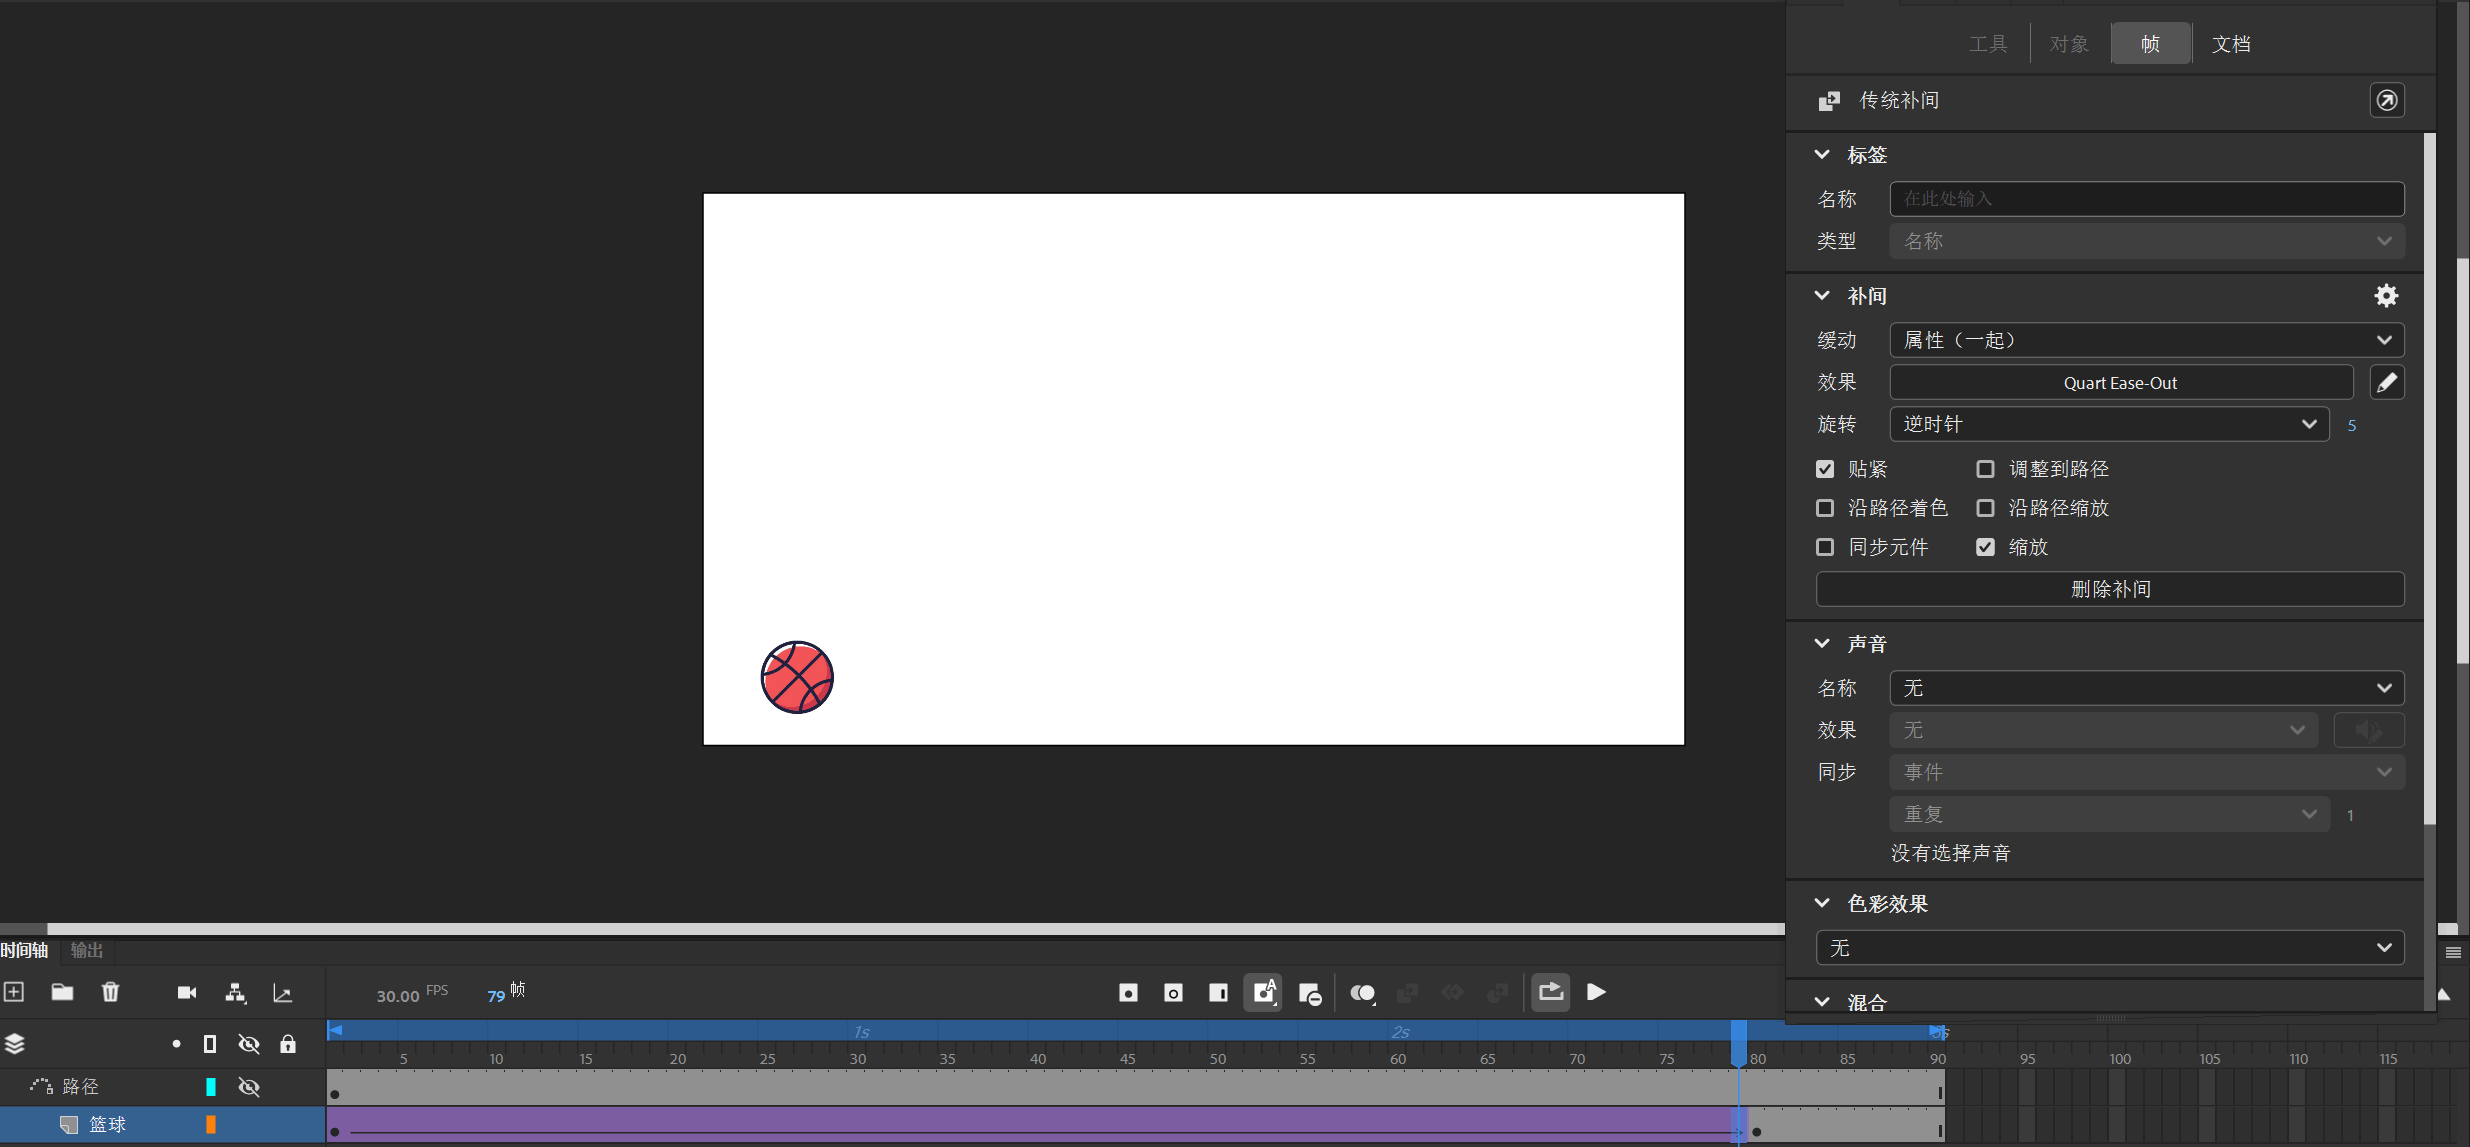The image size is (2470, 1147).
Task: Add a new layer in the timeline
Action: point(14,992)
